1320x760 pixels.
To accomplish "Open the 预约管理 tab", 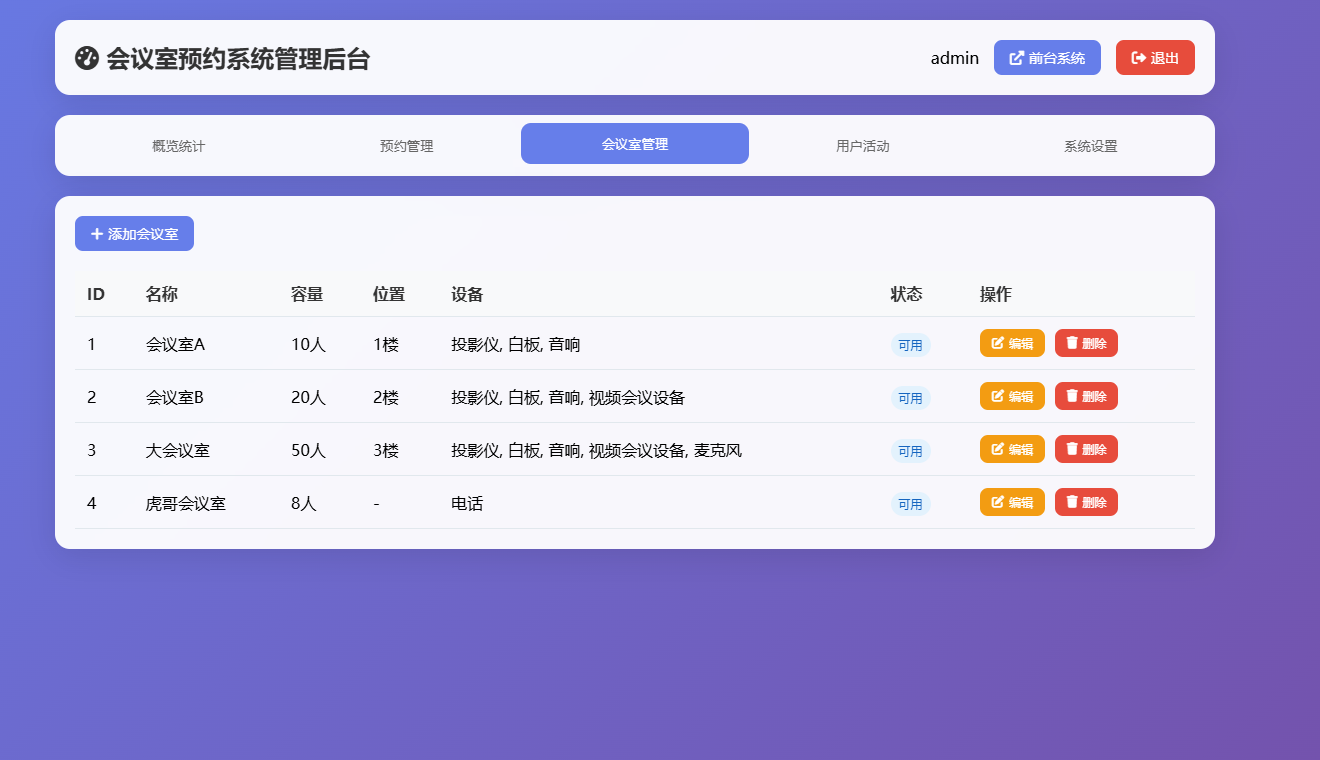I will click(x=406, y=144).
